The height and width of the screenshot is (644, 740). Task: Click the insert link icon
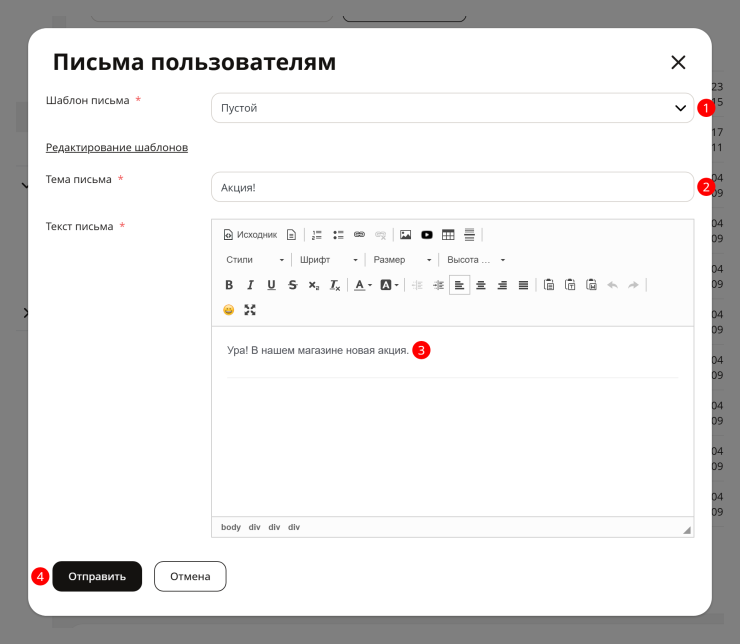(x=359, y=234)
